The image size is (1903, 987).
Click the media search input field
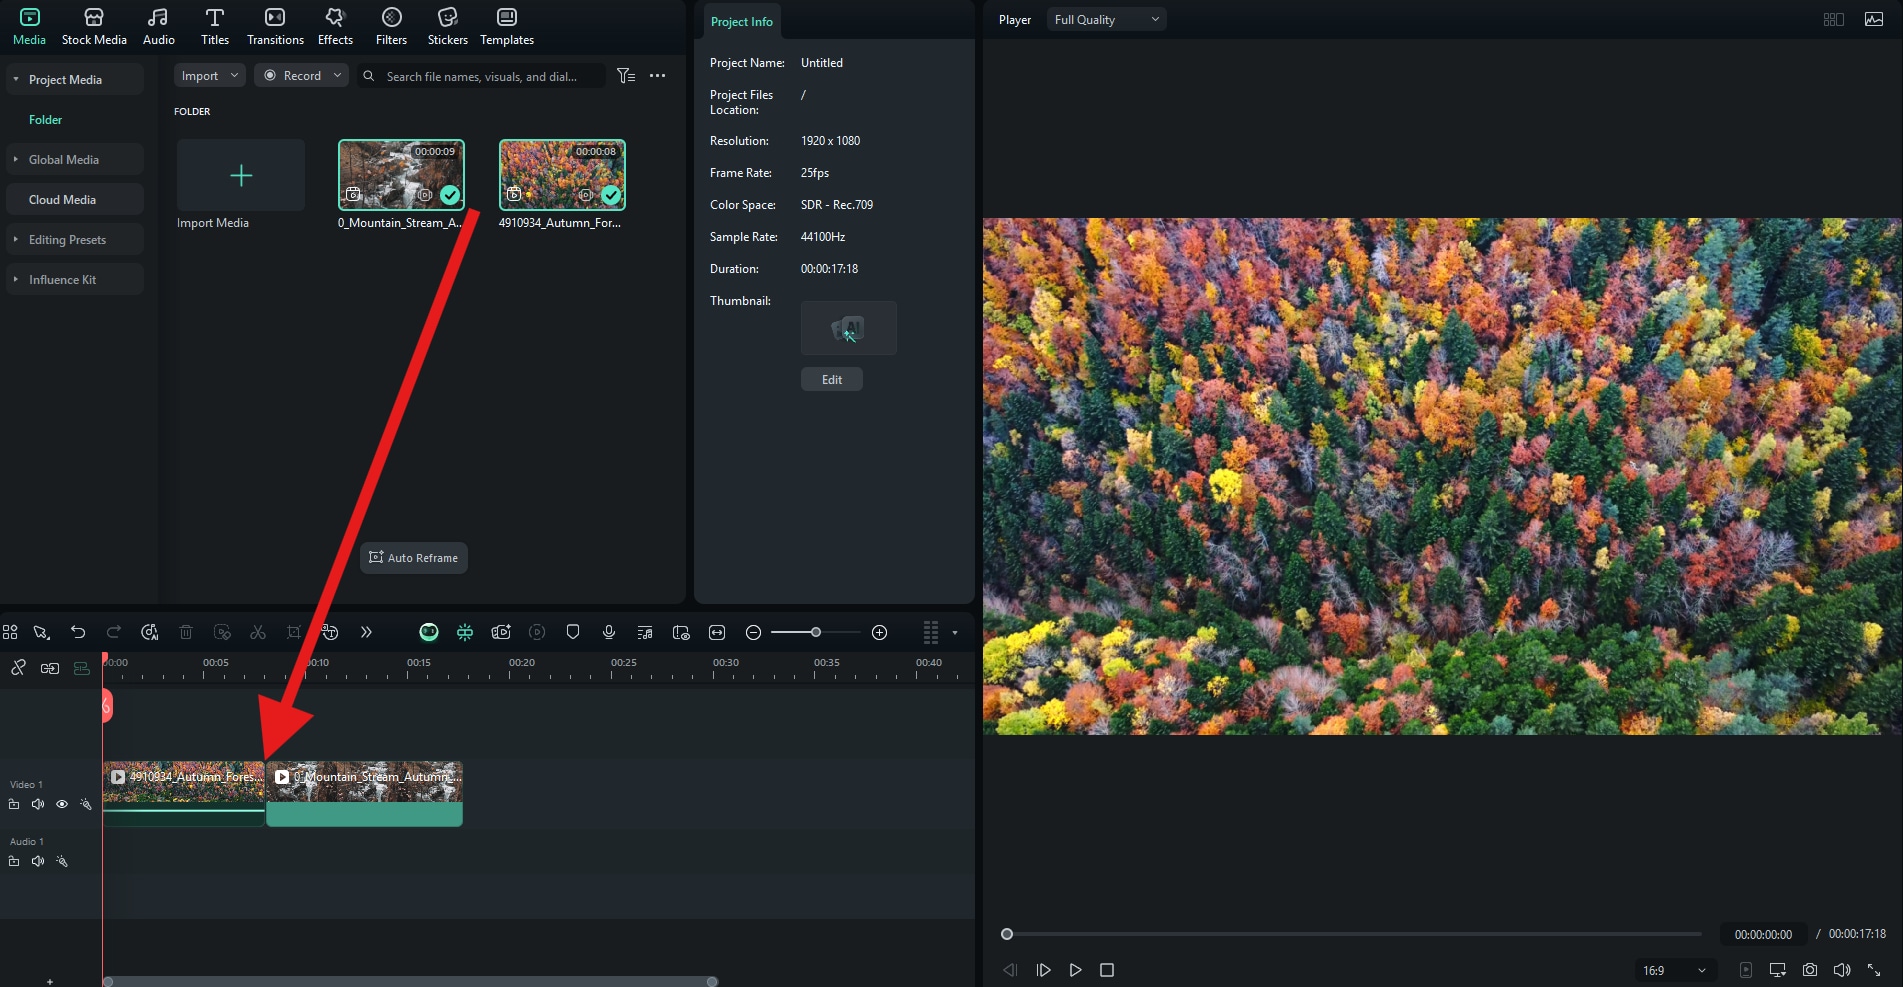(482, 76)
